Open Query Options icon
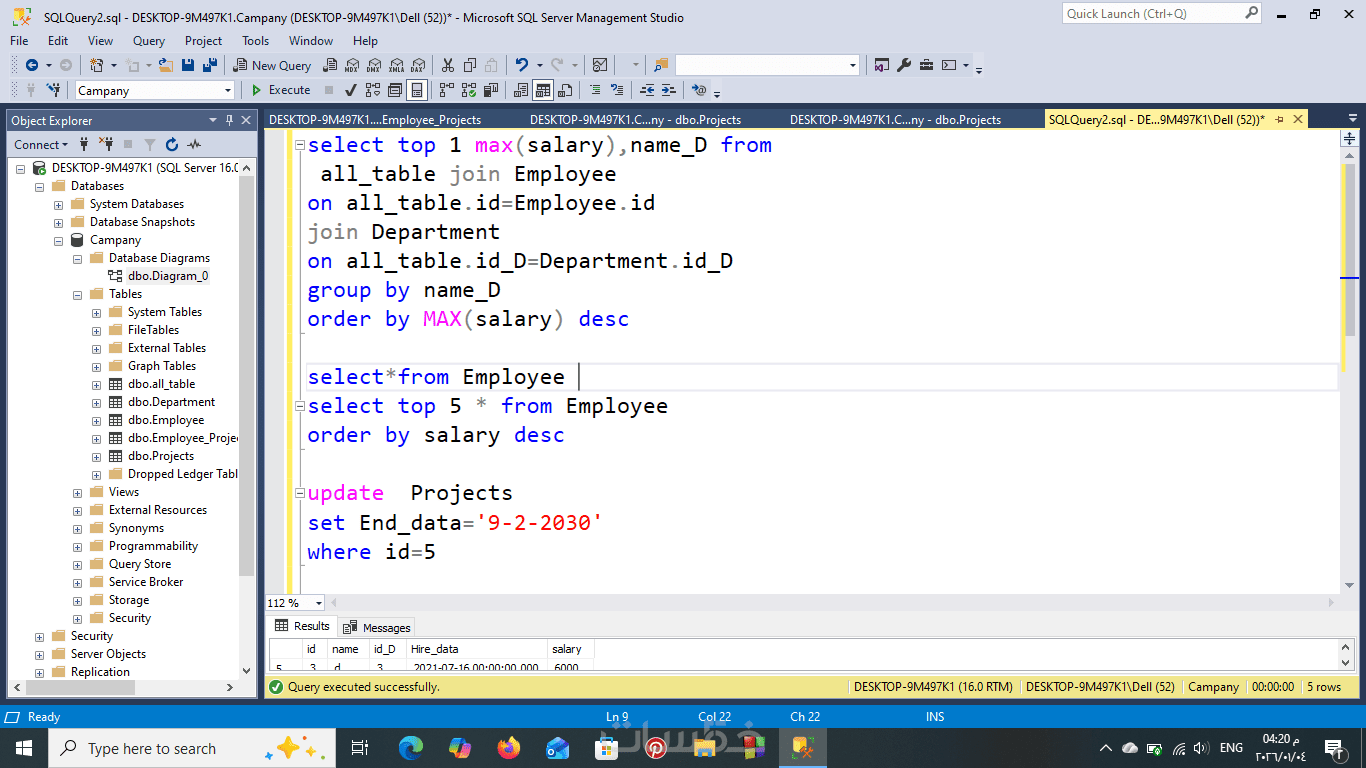The width and height of the screenshot is (1366, 768). (395, 90)
